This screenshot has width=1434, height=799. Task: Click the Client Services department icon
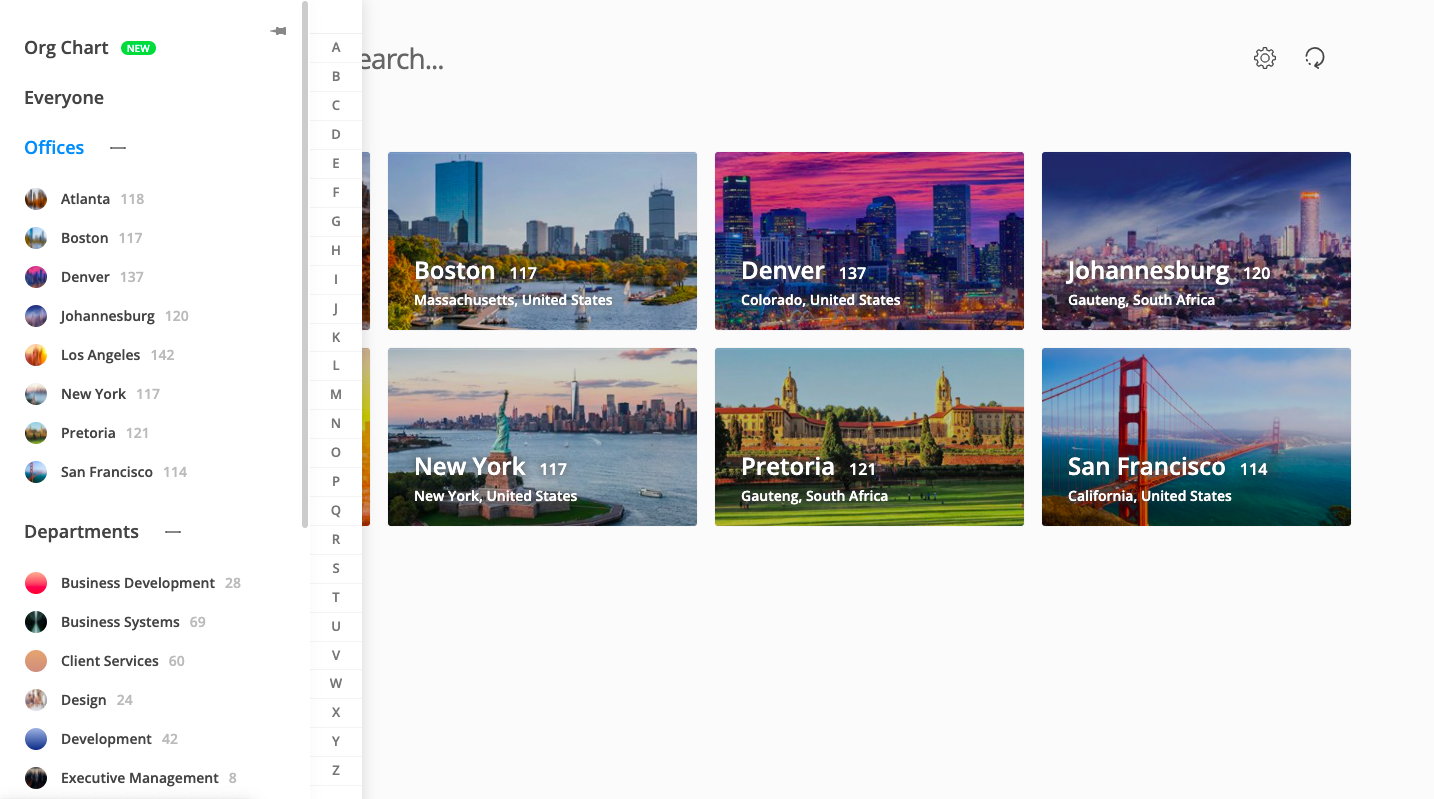36,661
